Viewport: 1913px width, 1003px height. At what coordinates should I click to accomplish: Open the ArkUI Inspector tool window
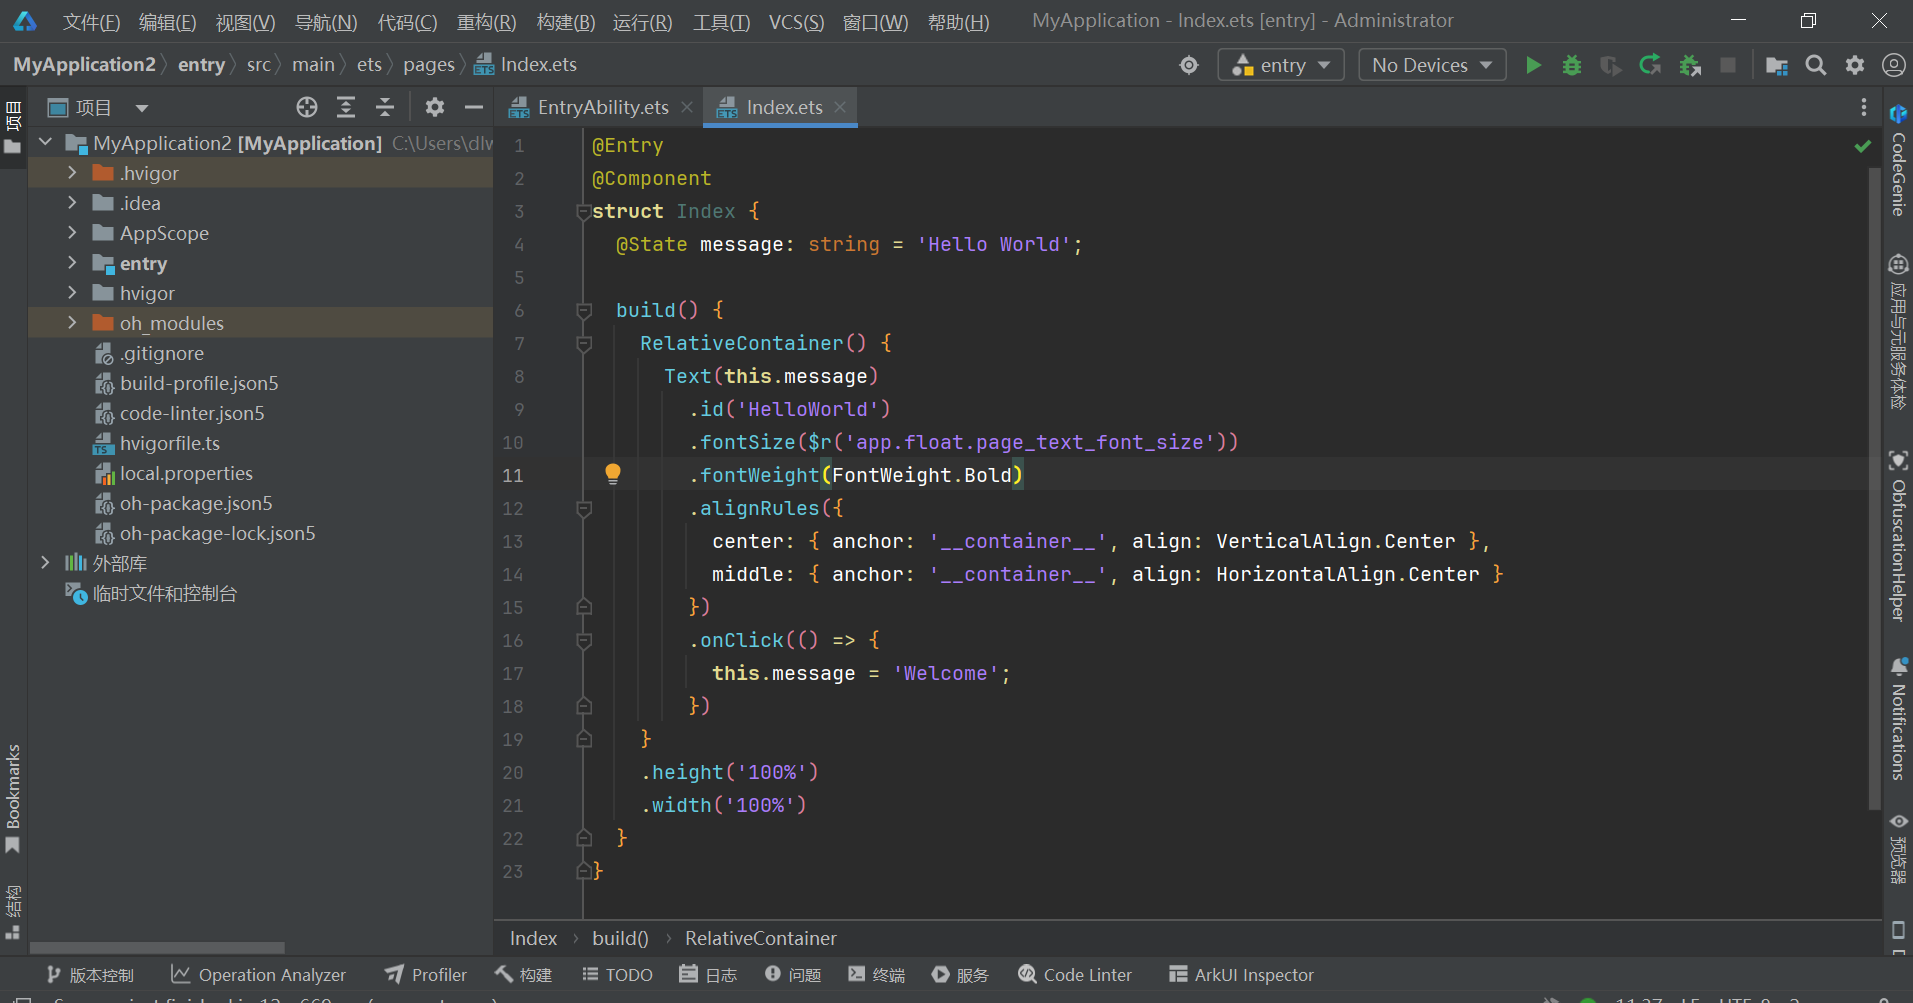coord(1241,975)
